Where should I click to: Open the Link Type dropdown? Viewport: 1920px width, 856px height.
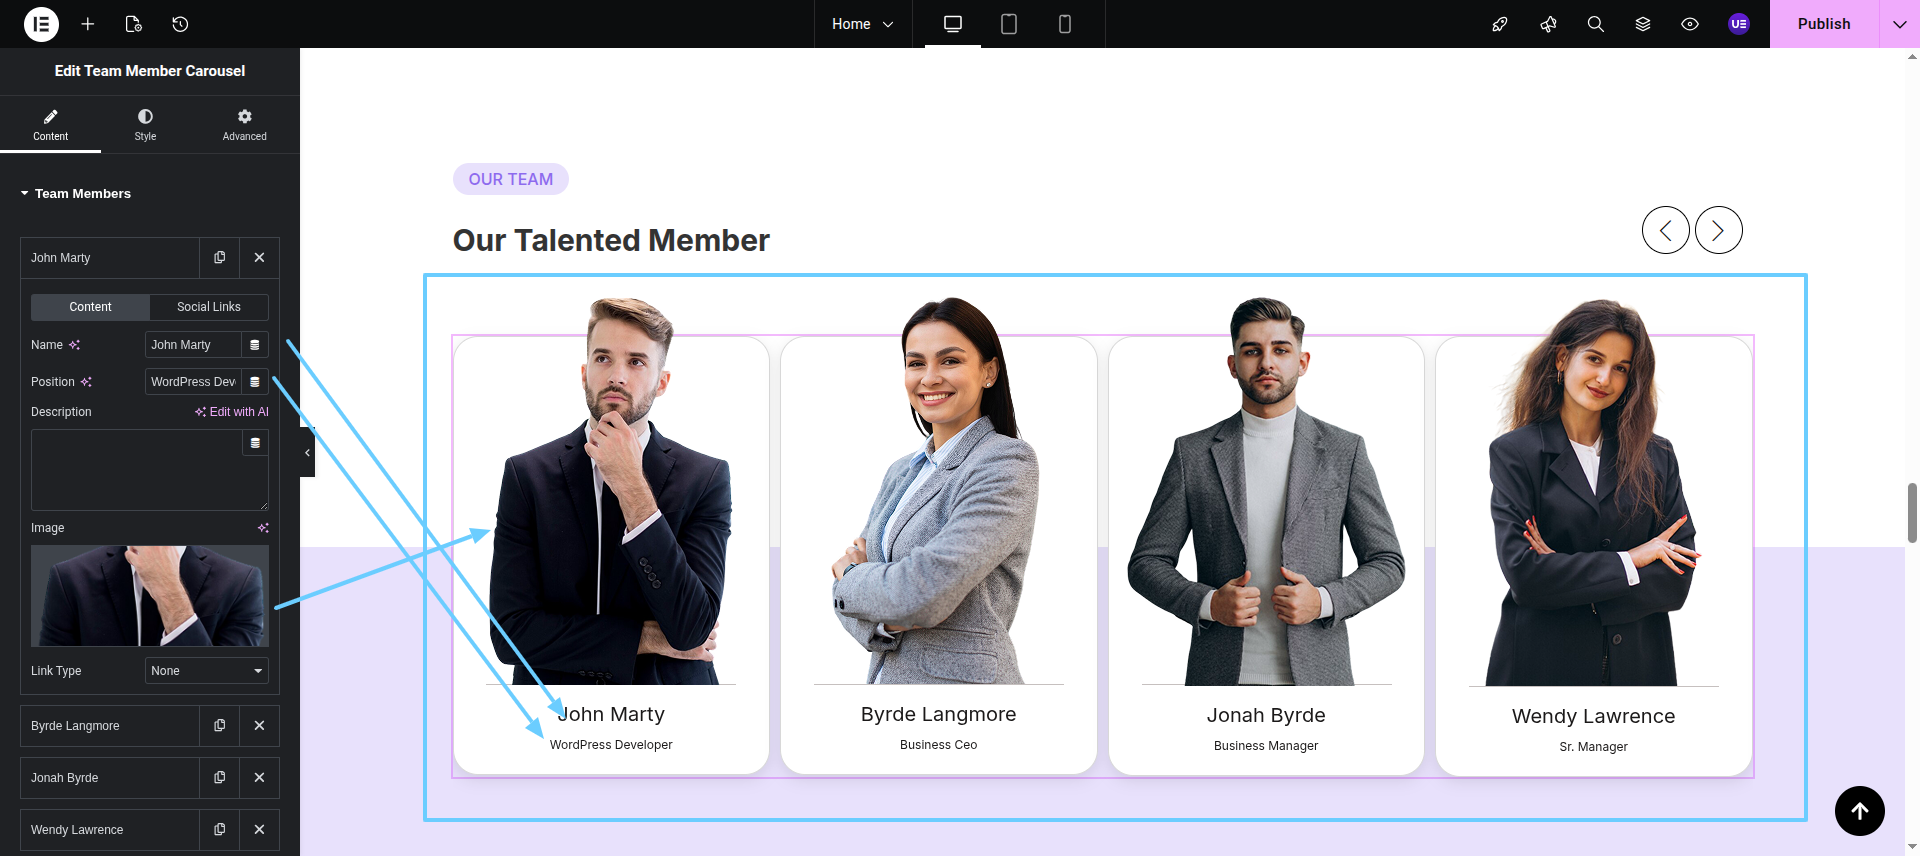point(207,671)
